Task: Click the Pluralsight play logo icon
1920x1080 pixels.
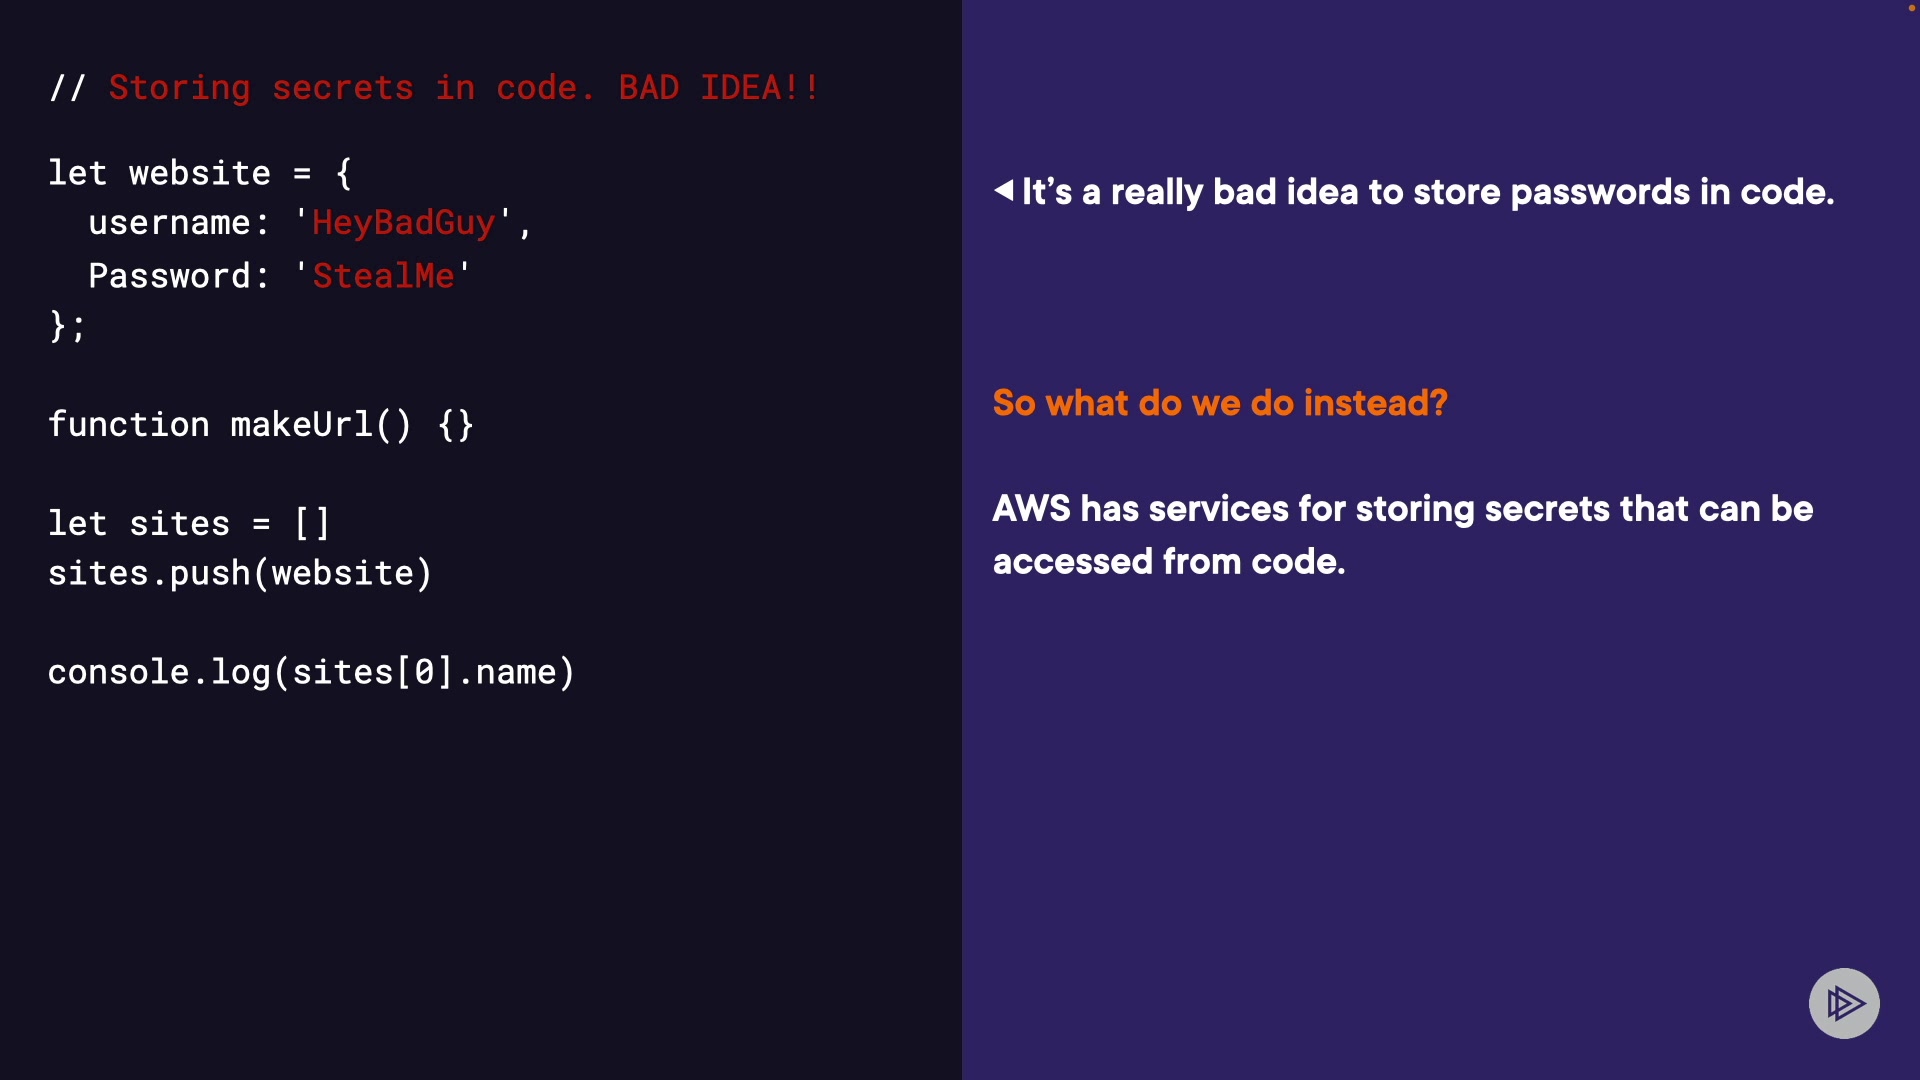Action: (1844, 1003)
